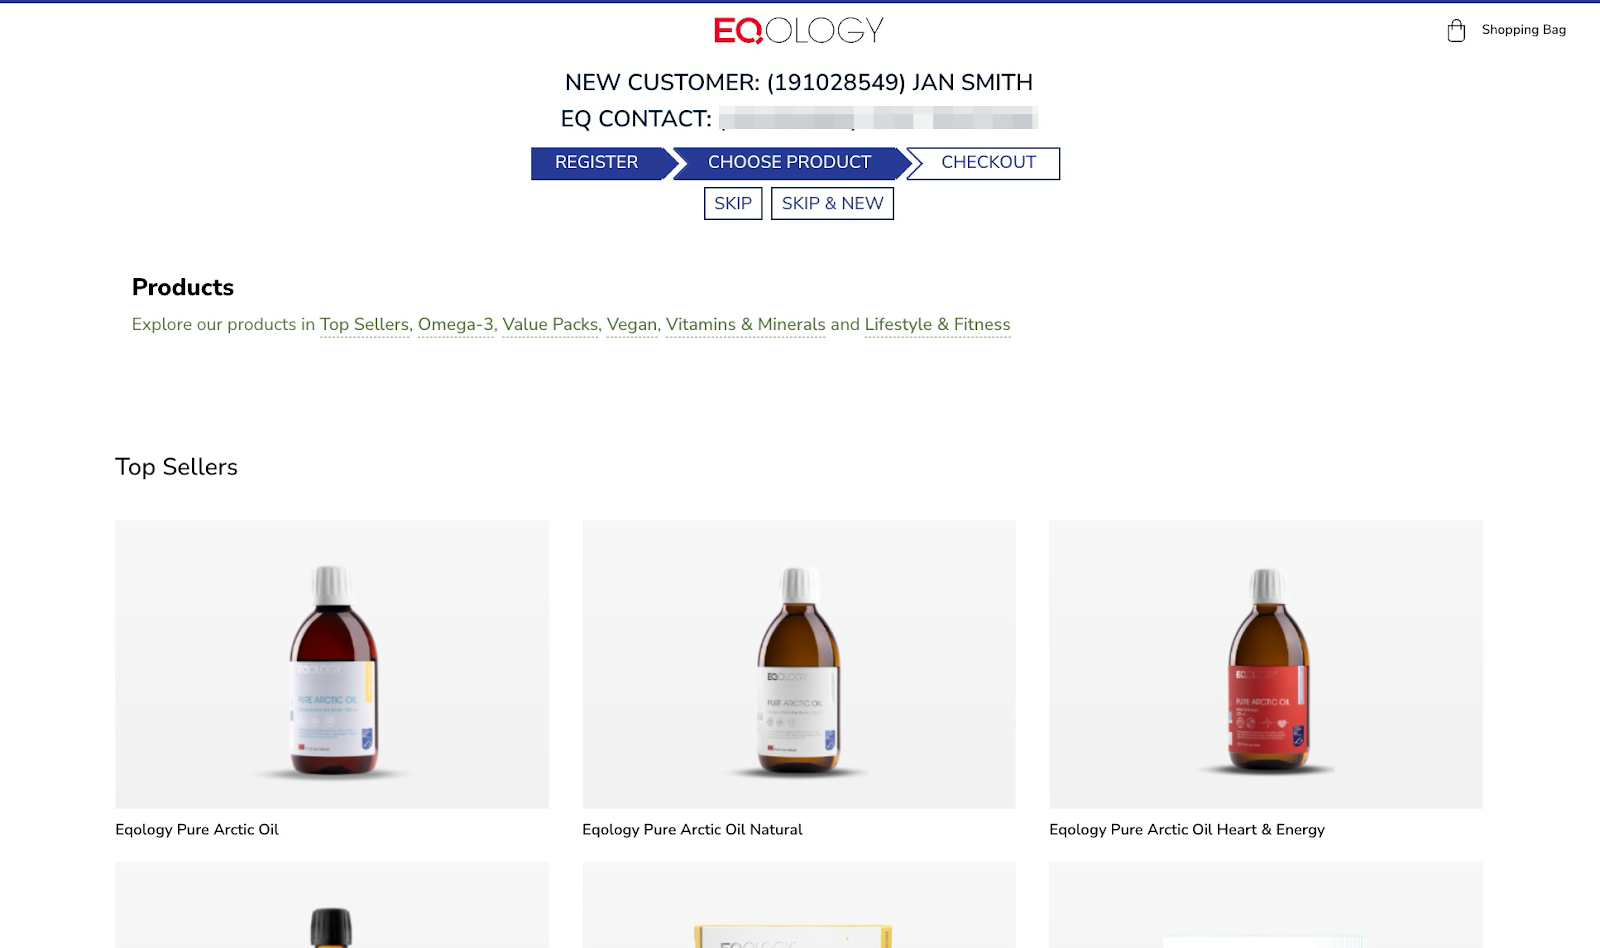
Task: Select the Choose Product step
Action: (790, 163)
